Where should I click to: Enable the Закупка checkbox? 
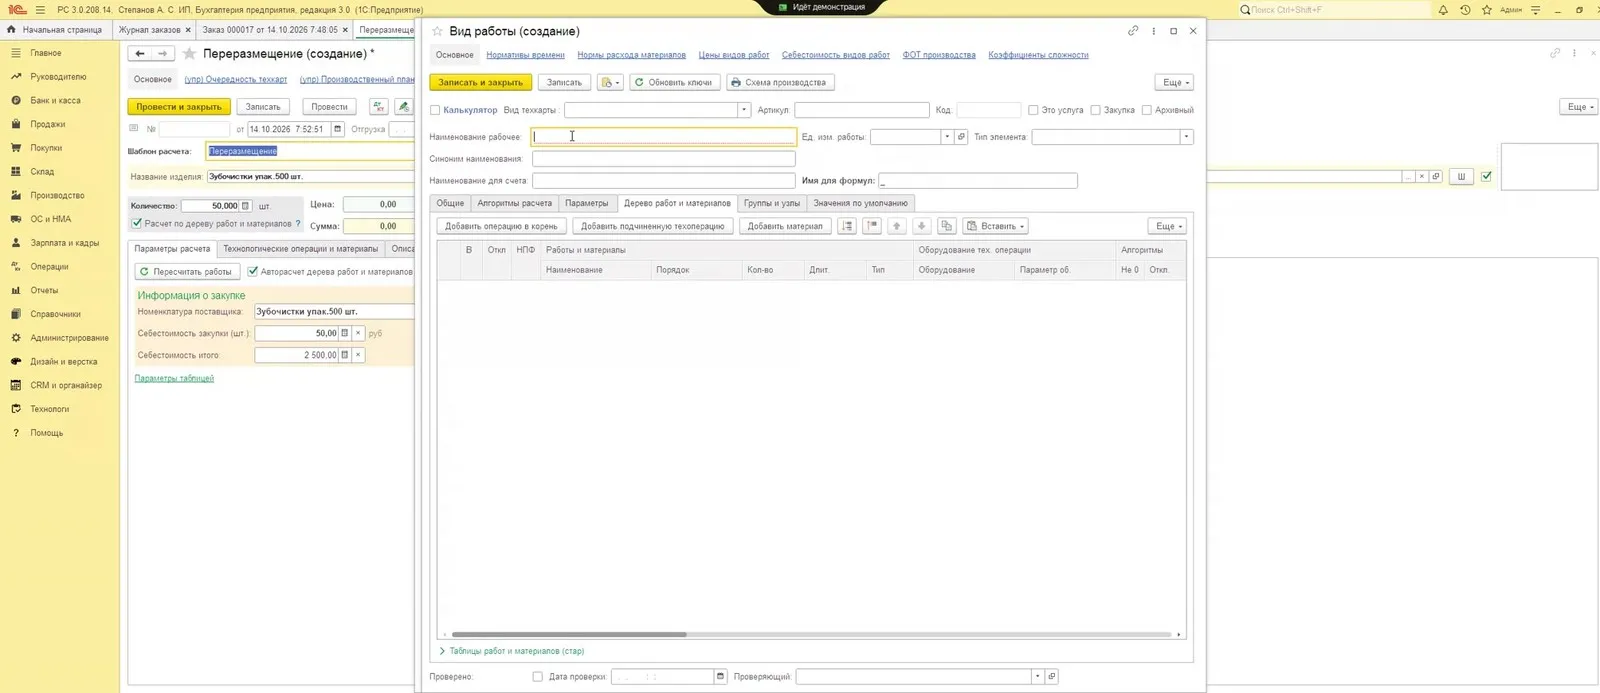pyautogui.click(x=1095, y=110)
